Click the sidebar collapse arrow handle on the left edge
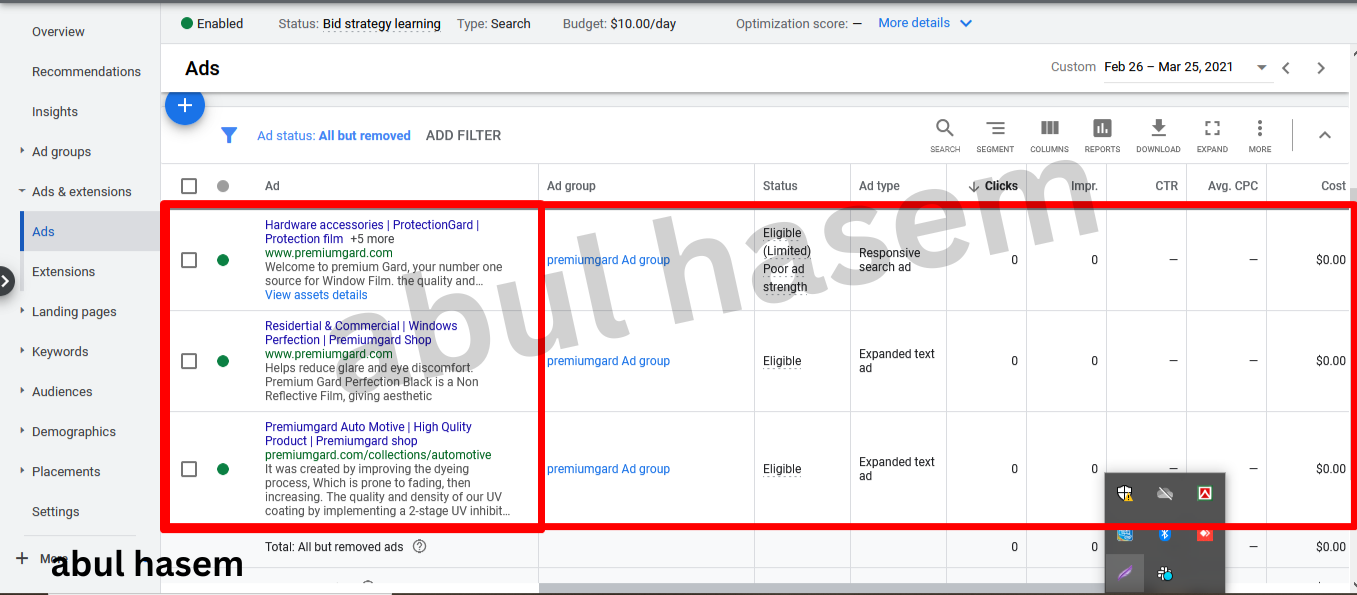Screen dimensions: 1357x595 click(5, 281)
